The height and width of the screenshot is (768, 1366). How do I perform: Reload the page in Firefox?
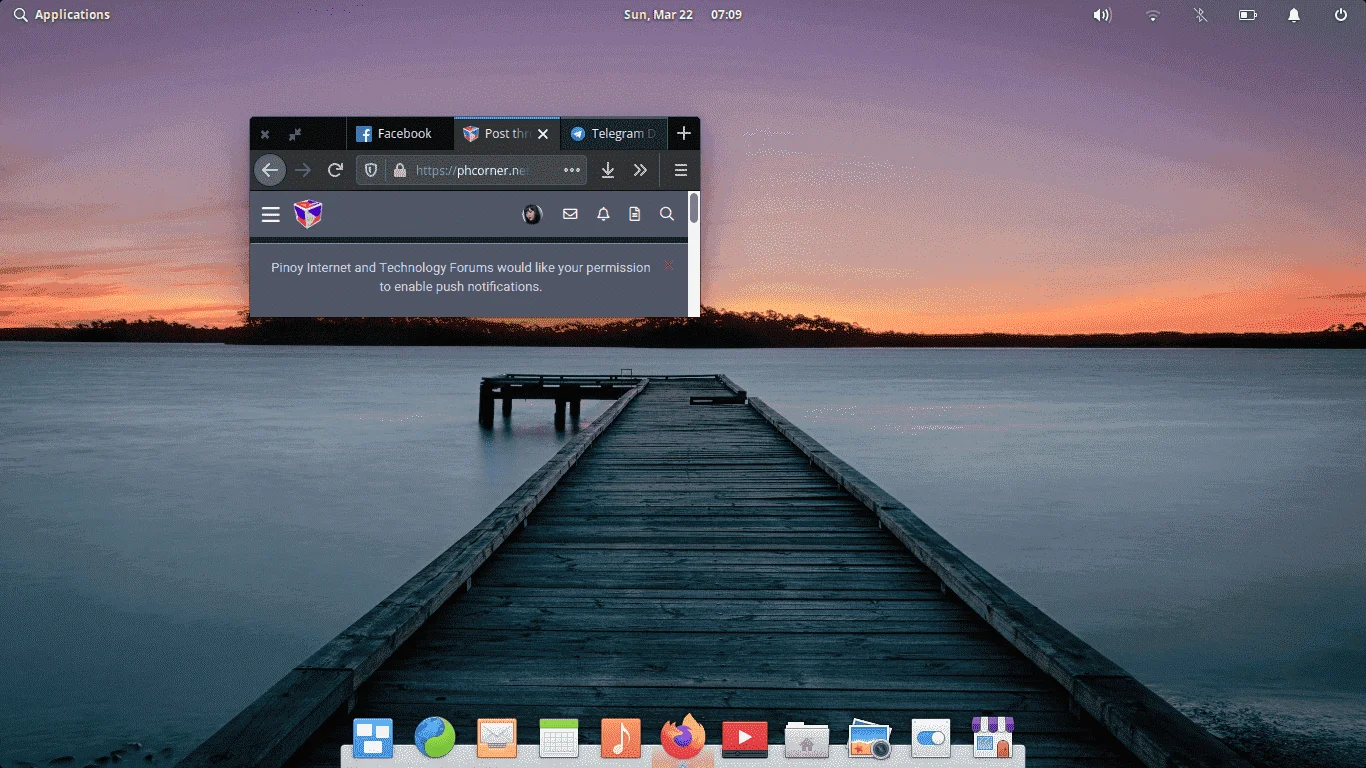coord(336,170)
